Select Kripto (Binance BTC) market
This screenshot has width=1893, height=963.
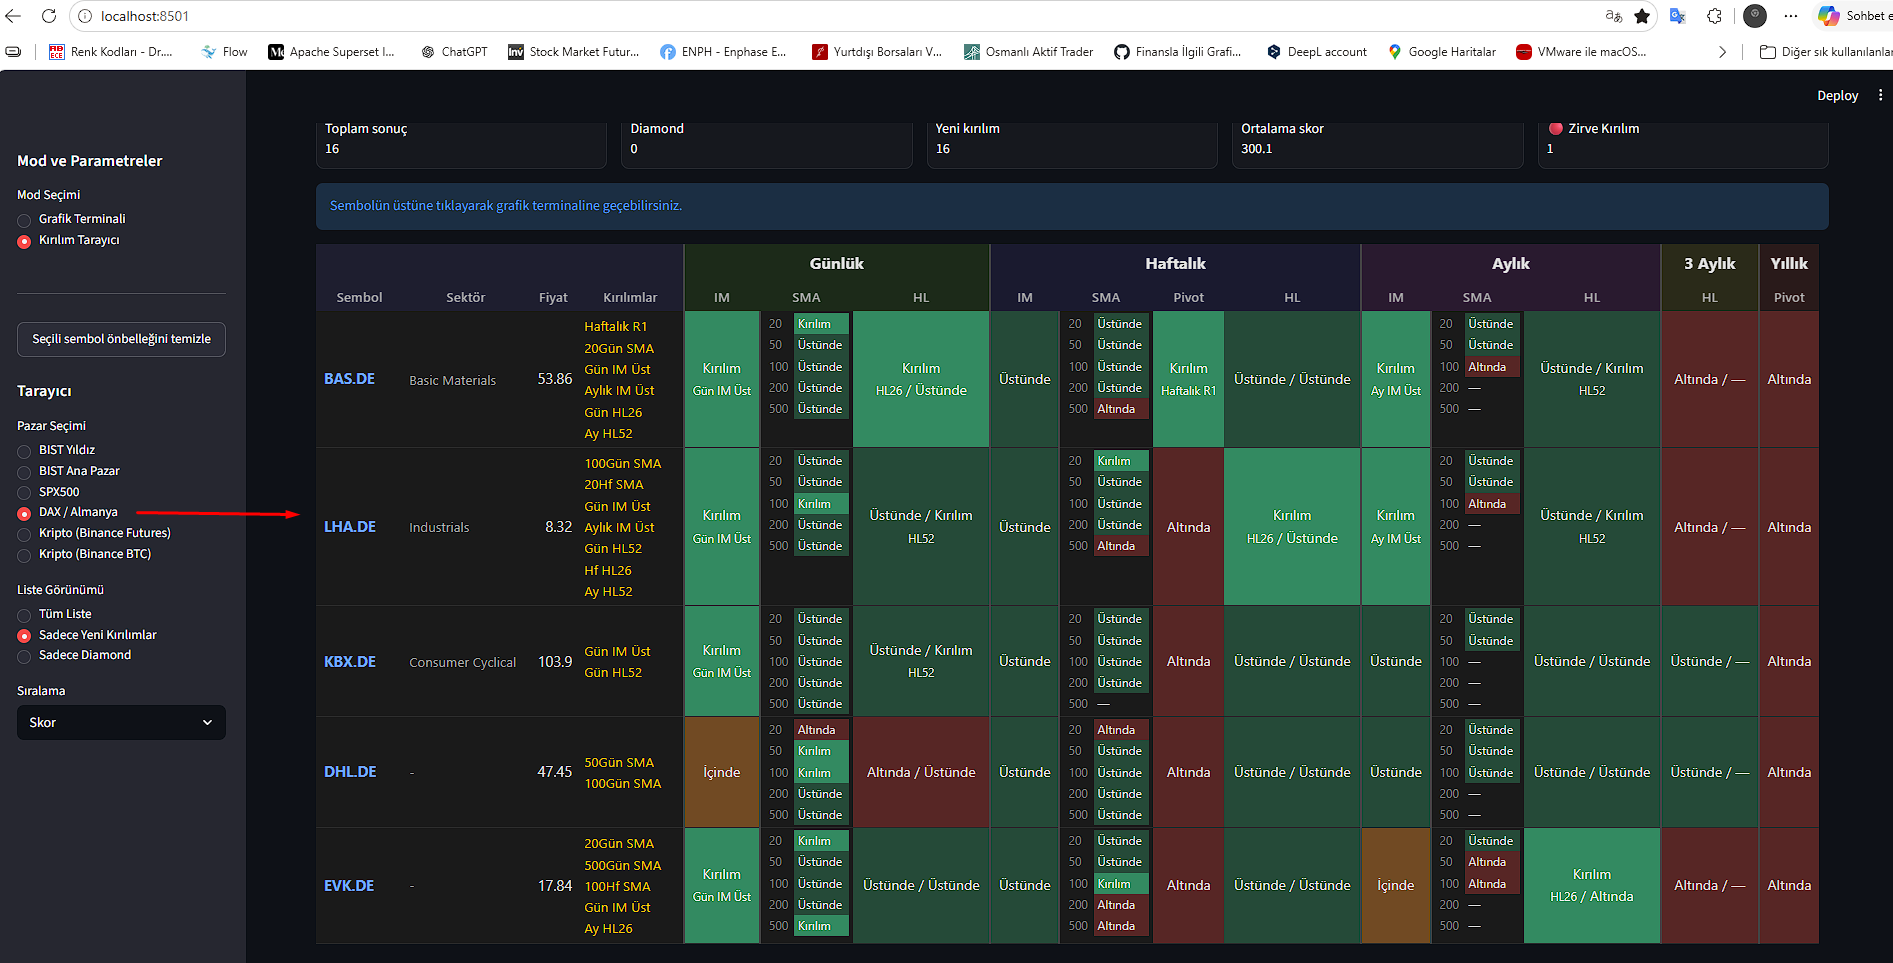click(x=84, y=554)
